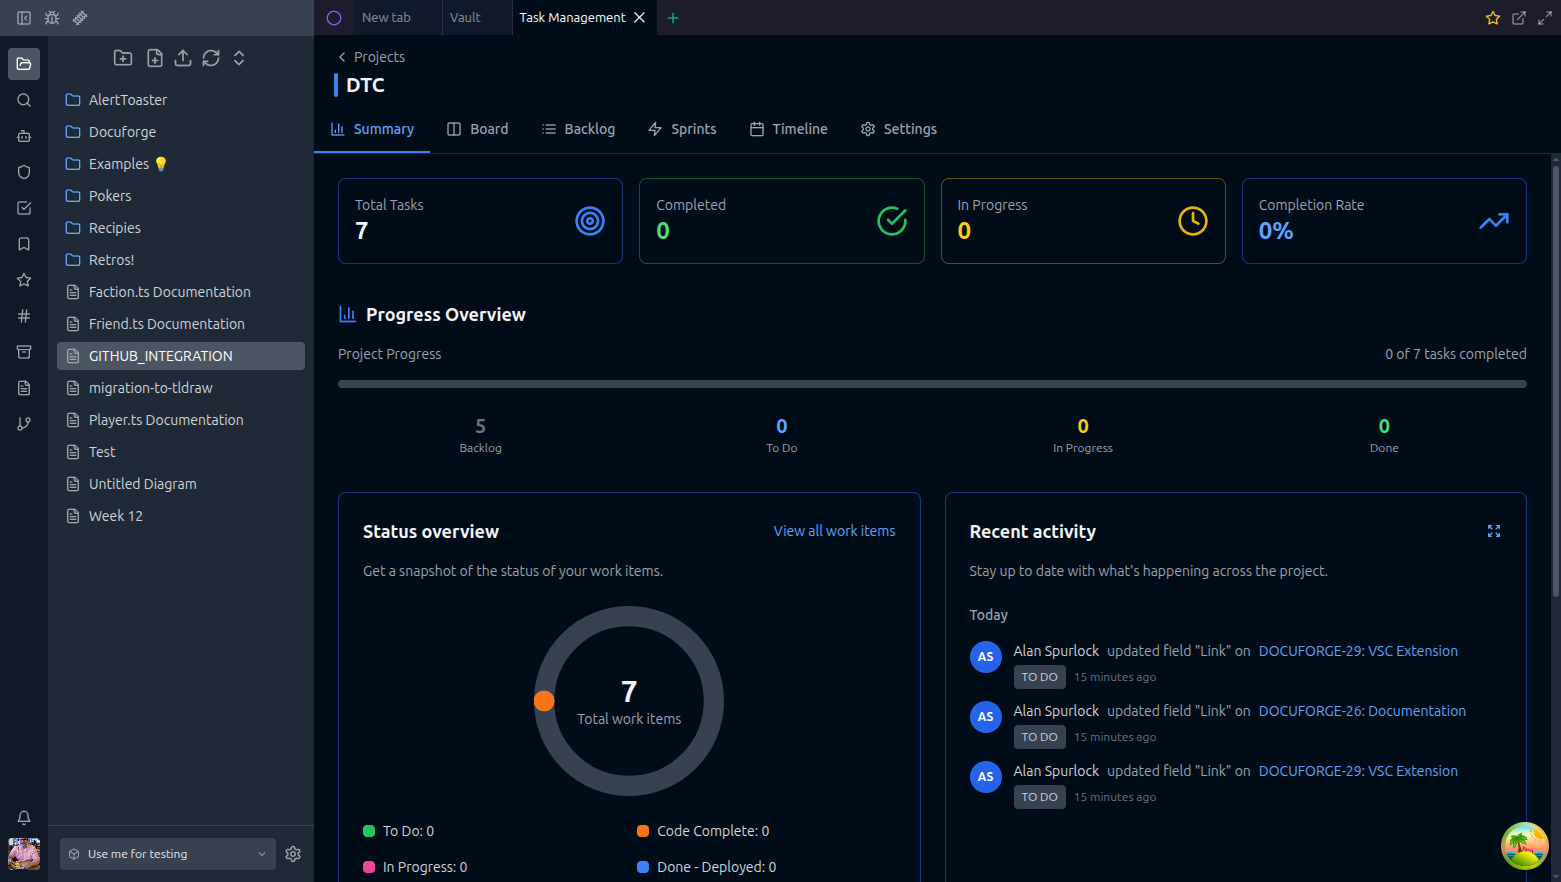Viewport: 1561px width, 882px height.
Task: Open the tasks checkbox icon in rail
Action: tap(24, 208)
